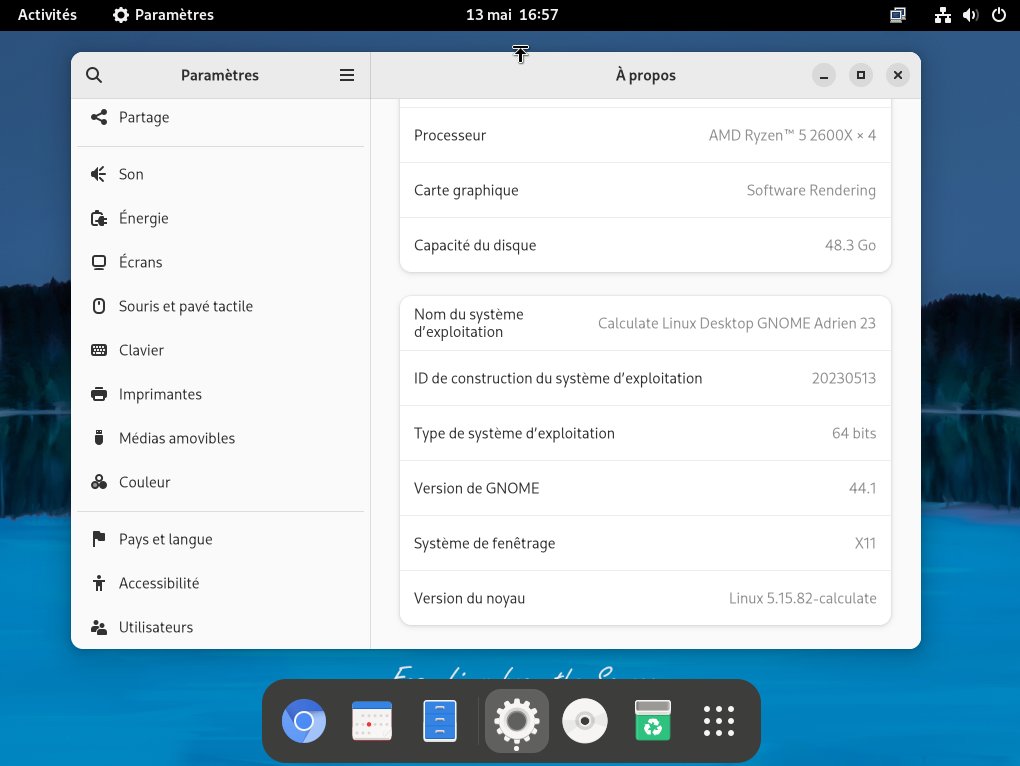
Task: Click the Linux 5.15.82-calculate value
Action: pos(803,598)
